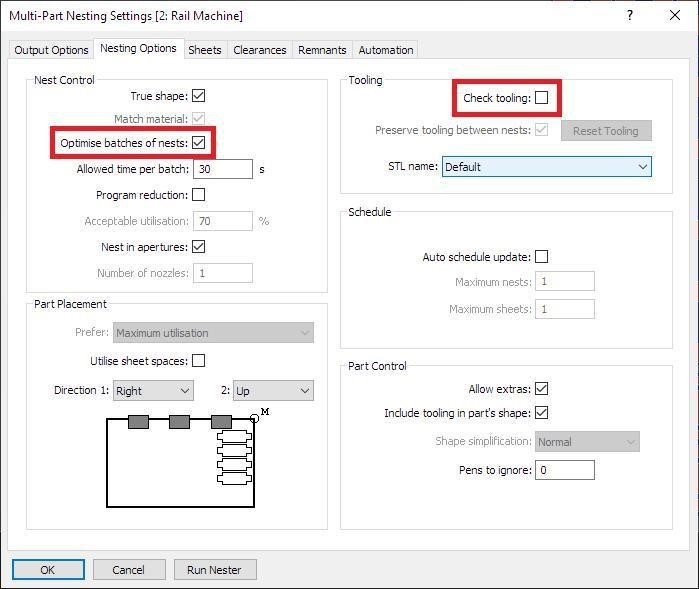699x589 pixels.
Task: Toggle the True shape checkbox
Action: (198, 96)
